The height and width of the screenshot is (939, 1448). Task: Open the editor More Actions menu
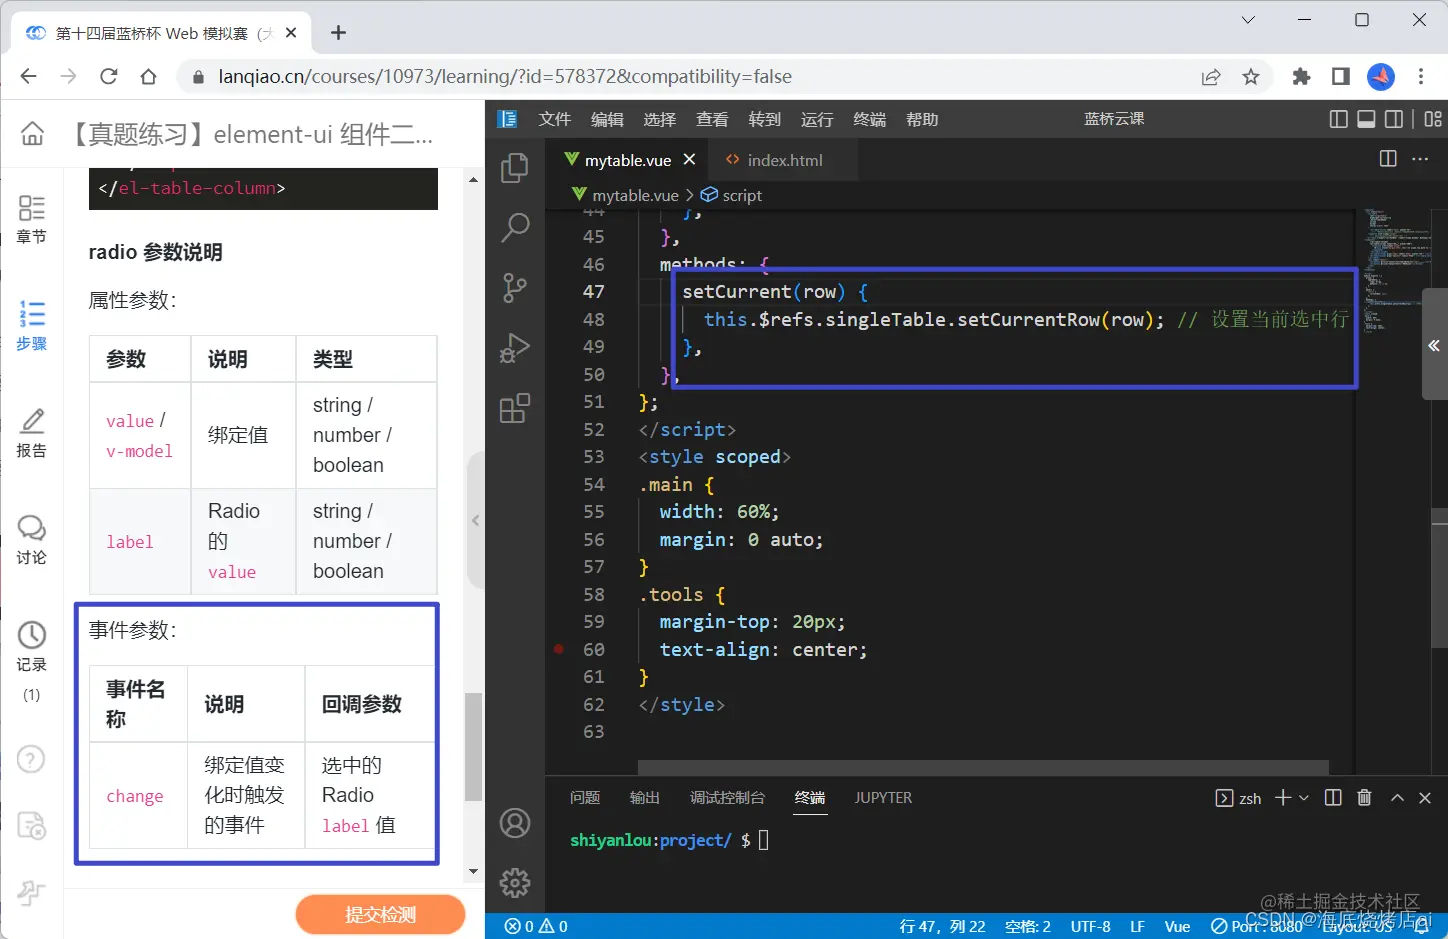[1421, 158]
